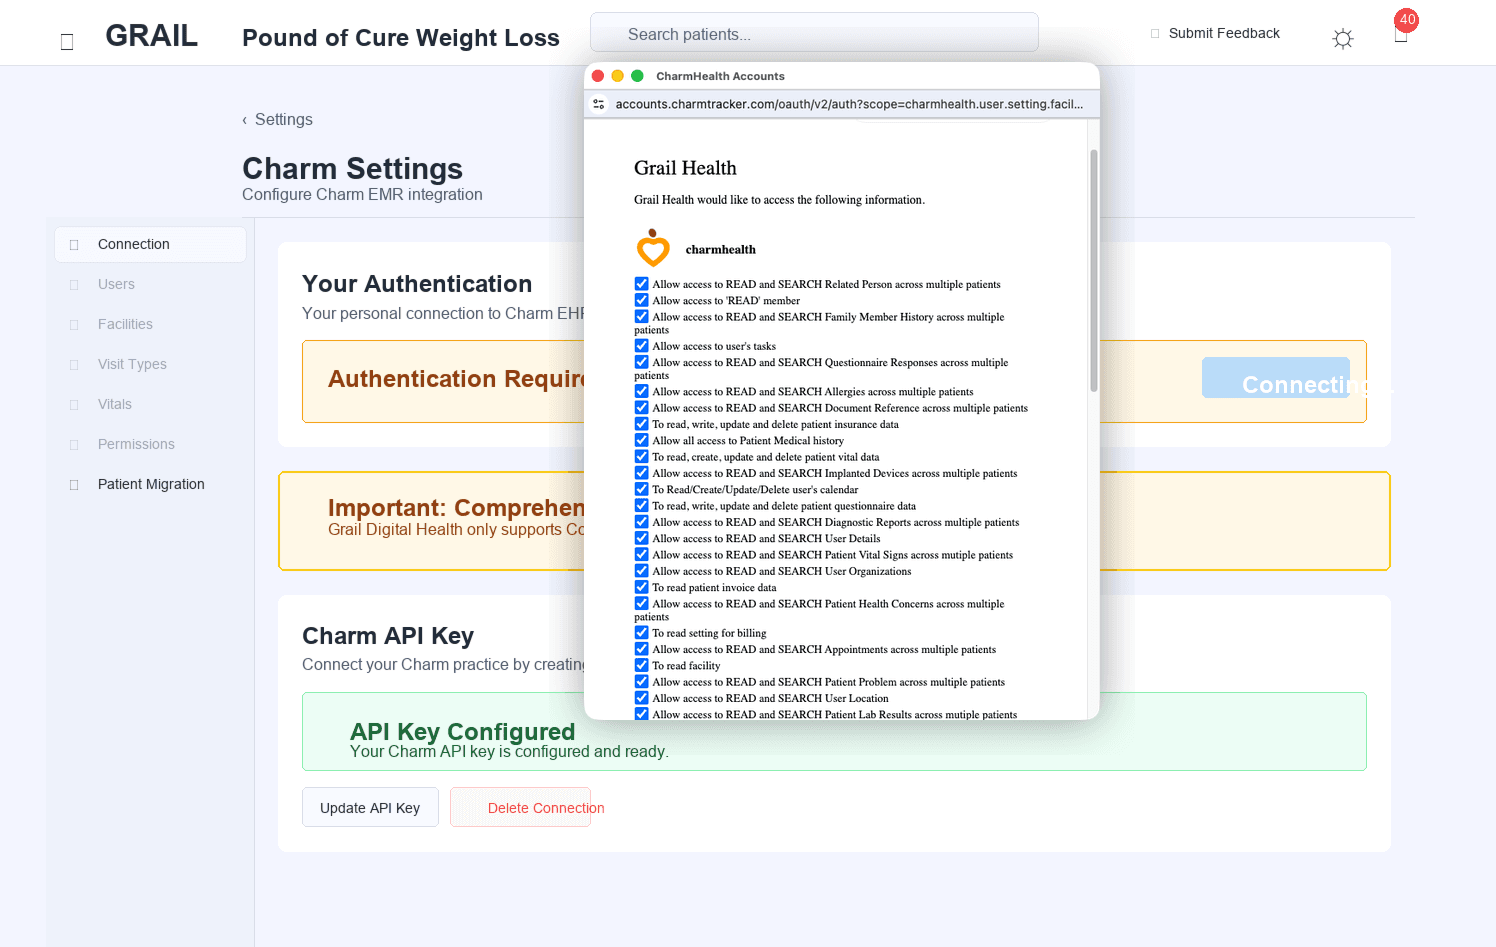
Task: Uncheck user's calendar access checkbox
Action: (642, 489)
